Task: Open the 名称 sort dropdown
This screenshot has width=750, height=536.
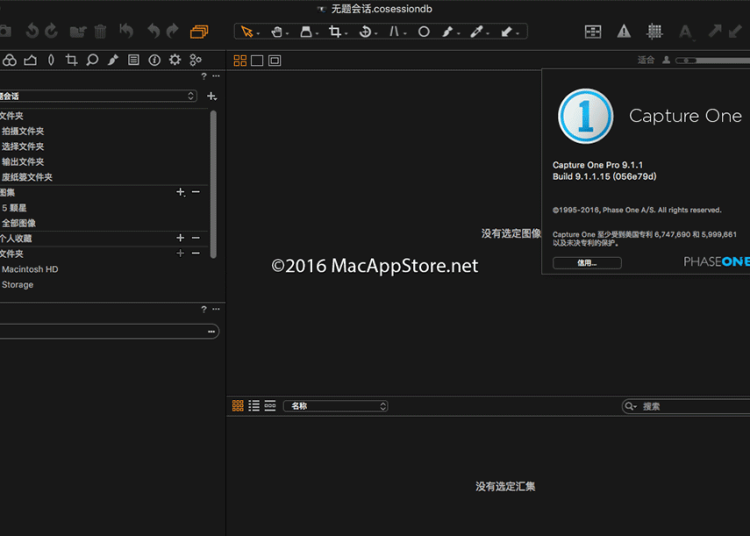Action: [x=335, y=406]
